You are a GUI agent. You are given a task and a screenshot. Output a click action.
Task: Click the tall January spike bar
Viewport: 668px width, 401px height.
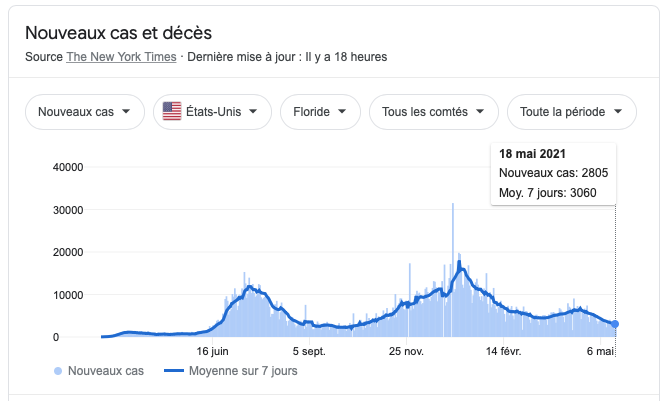pyautogui.click(x=453, y=269)
